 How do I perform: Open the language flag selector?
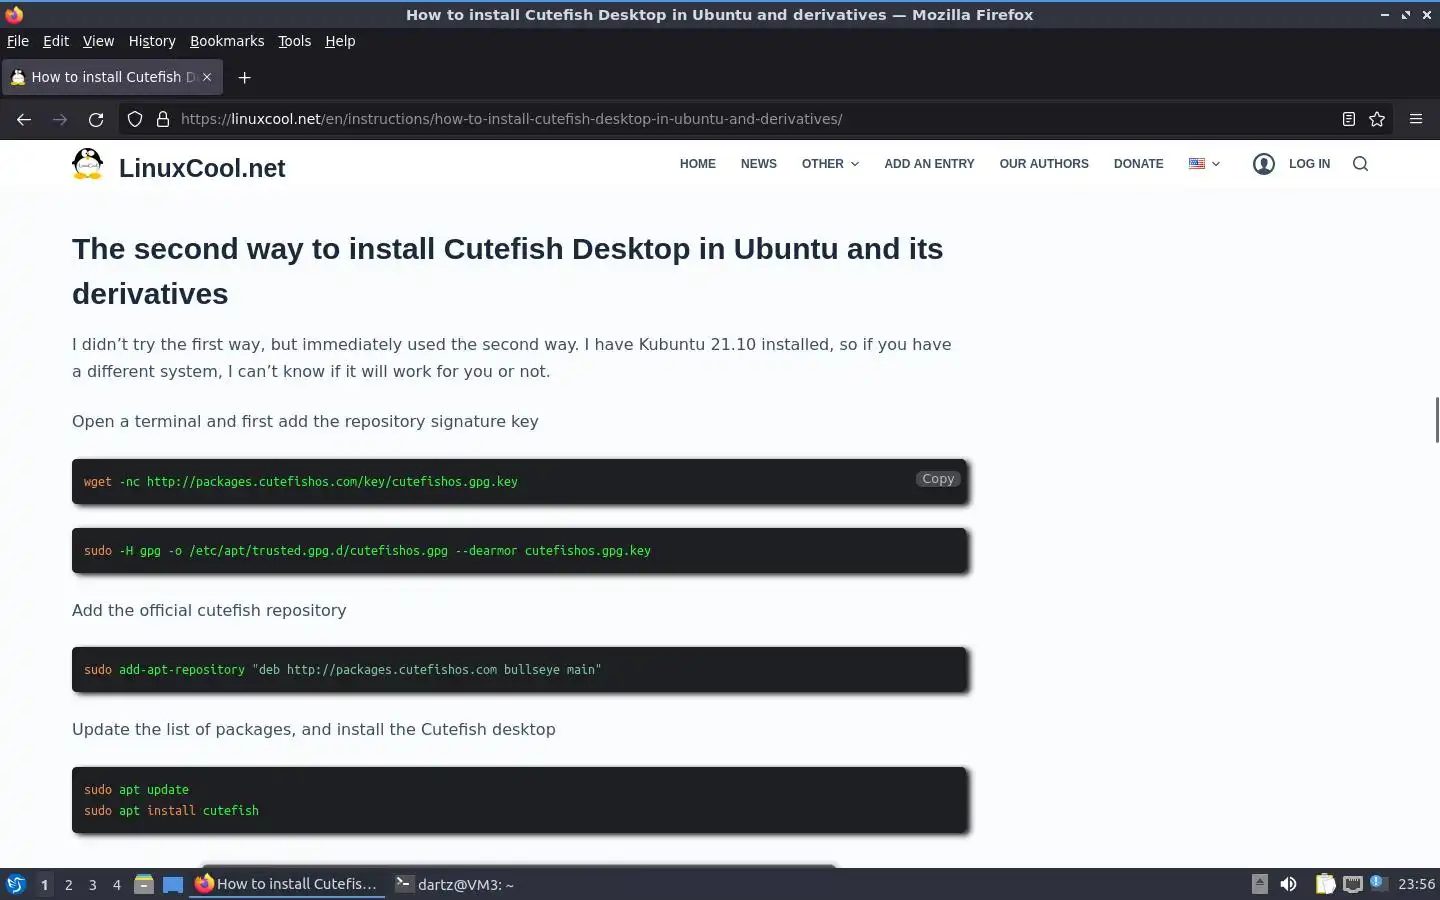coord(1204,164)
